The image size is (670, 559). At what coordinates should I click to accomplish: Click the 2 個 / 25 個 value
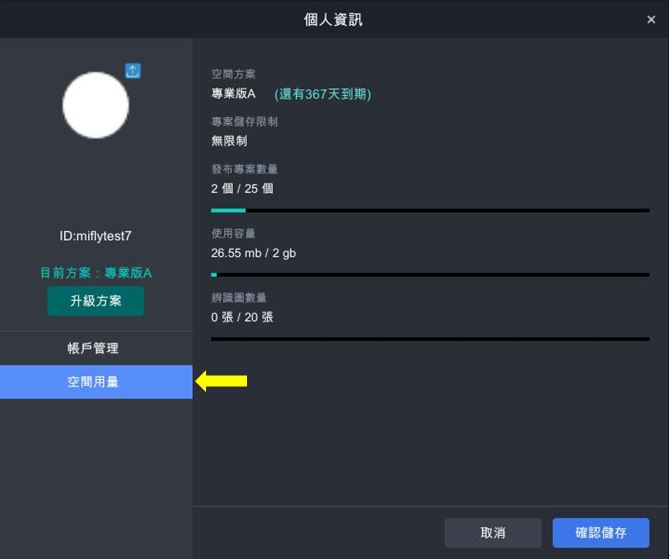242,188
